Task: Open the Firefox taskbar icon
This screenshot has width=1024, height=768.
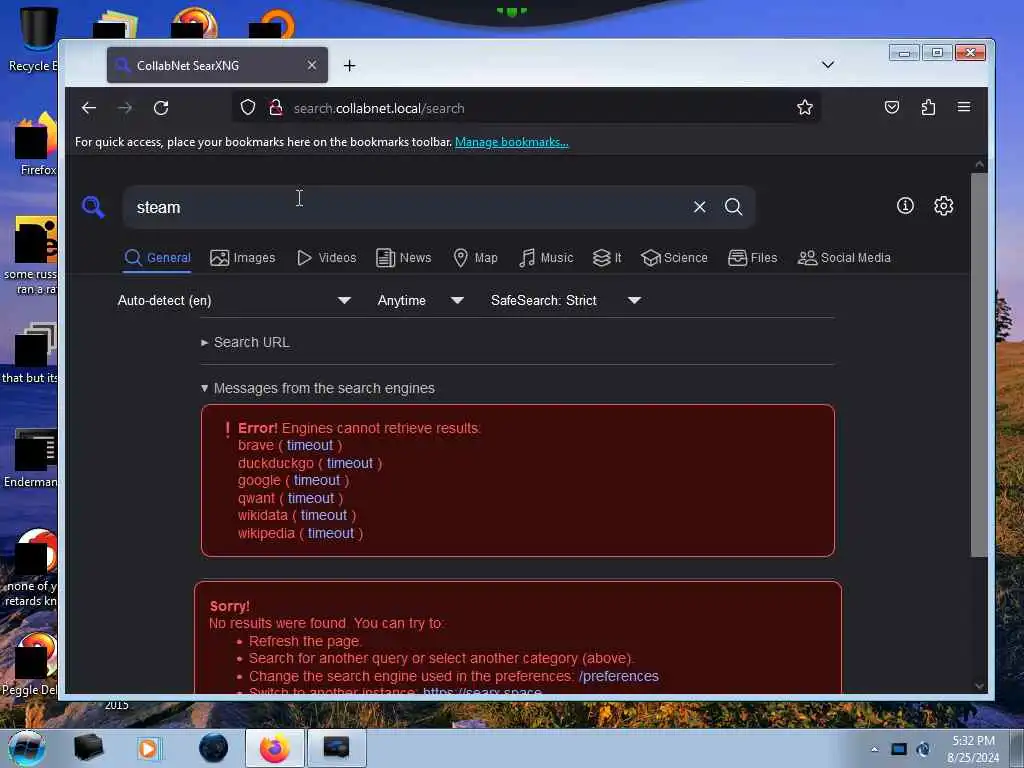Action: click(x=274, y=748)
